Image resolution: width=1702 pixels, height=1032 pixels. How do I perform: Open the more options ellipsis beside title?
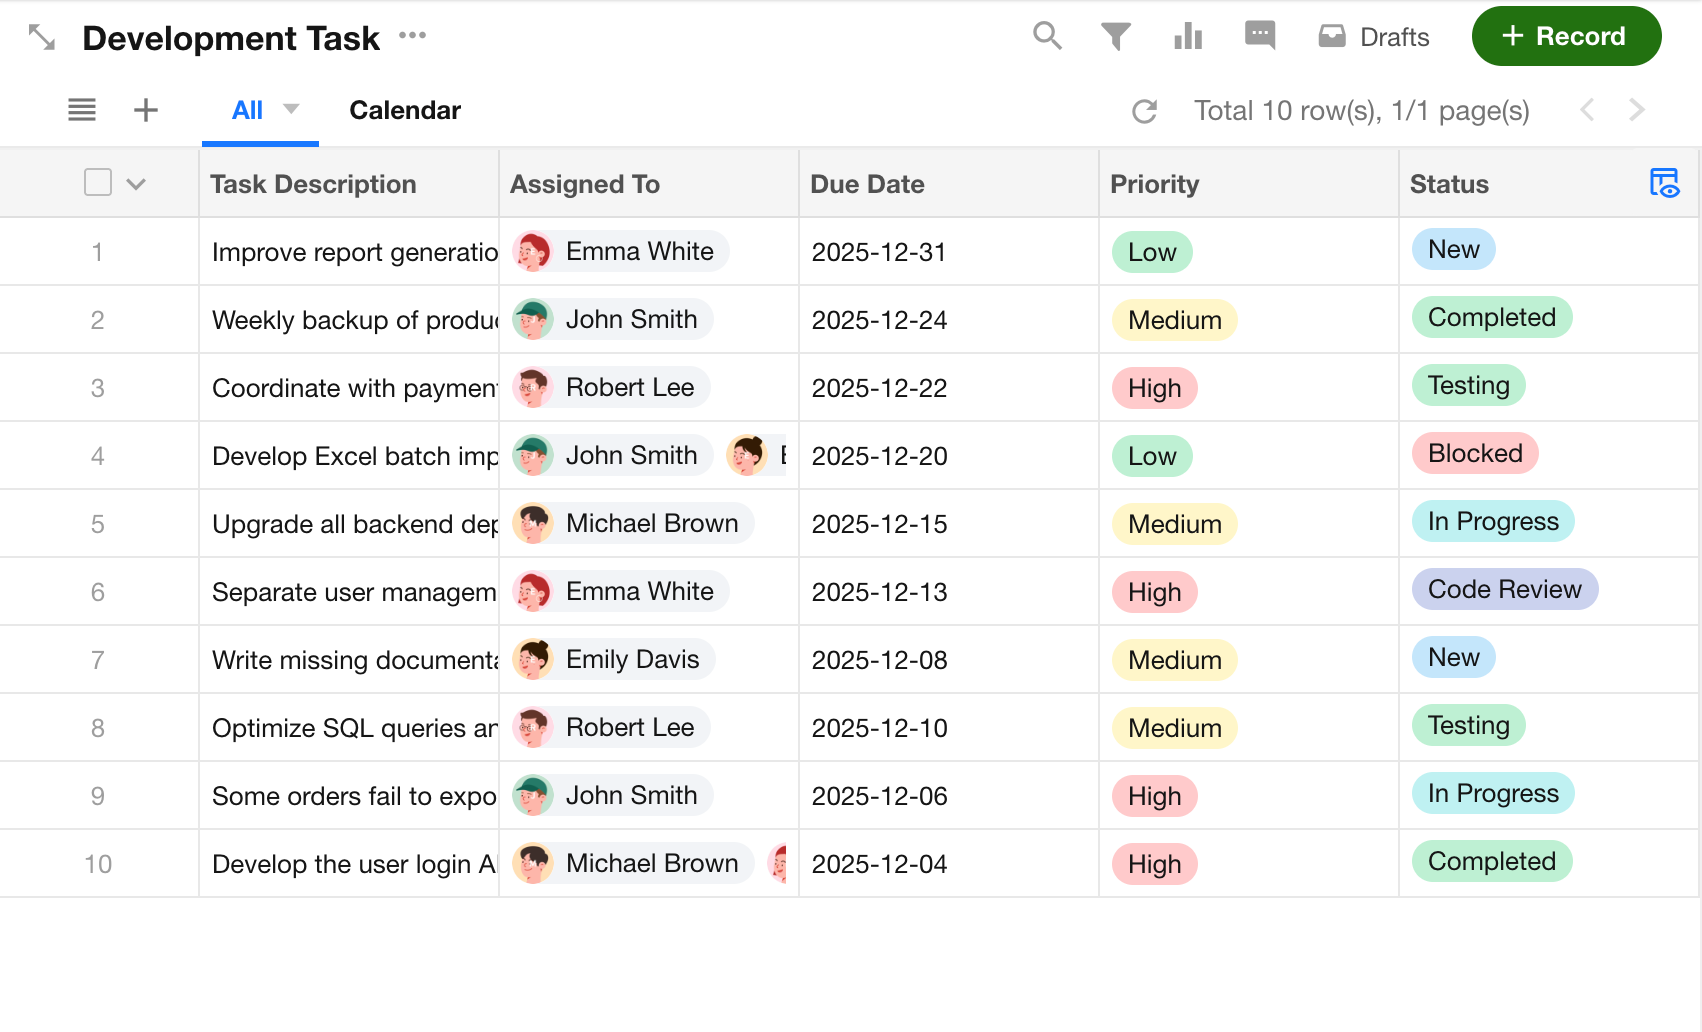(412, 36)
